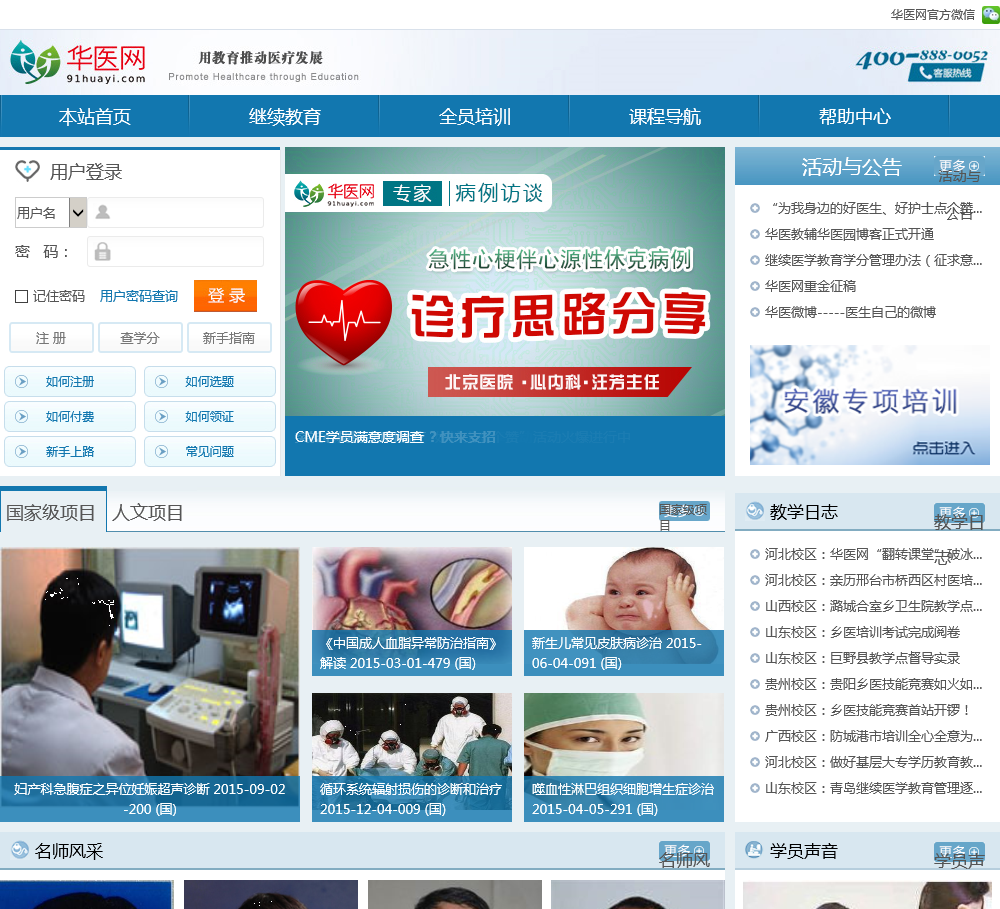The height and width of the screenshot is (909, 1000).
Task: Click the 华医网 logo inside the banner
Action: click(334, 193)
